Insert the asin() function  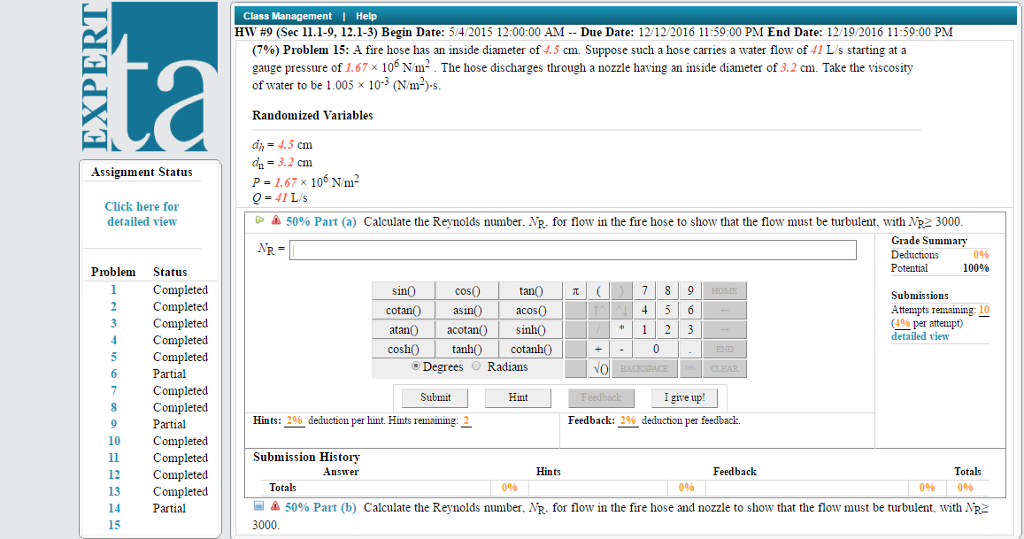tap(467, 310)
